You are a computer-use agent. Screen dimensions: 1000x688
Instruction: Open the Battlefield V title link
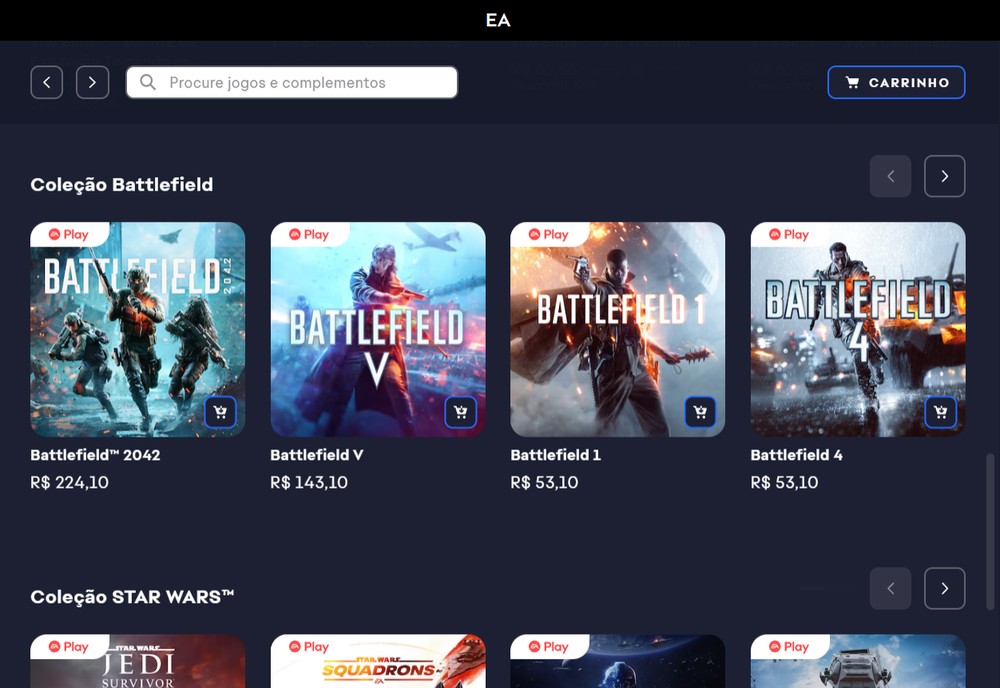(x=319, y=455)
